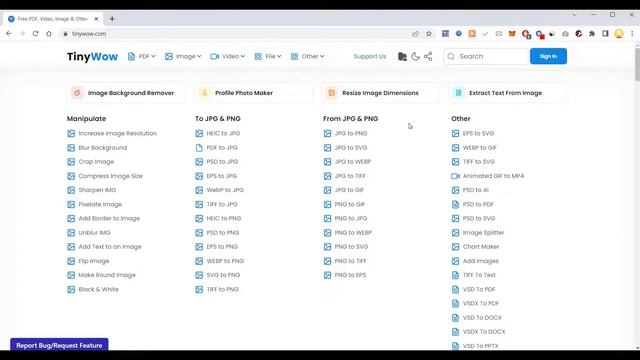
Task: Click the share icon in header
Action: point(428,56)
